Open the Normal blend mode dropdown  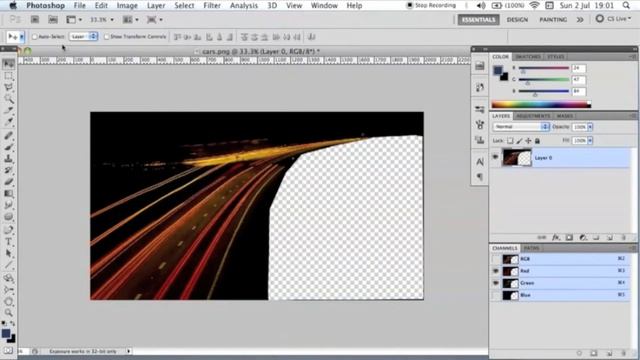(521, 127)
